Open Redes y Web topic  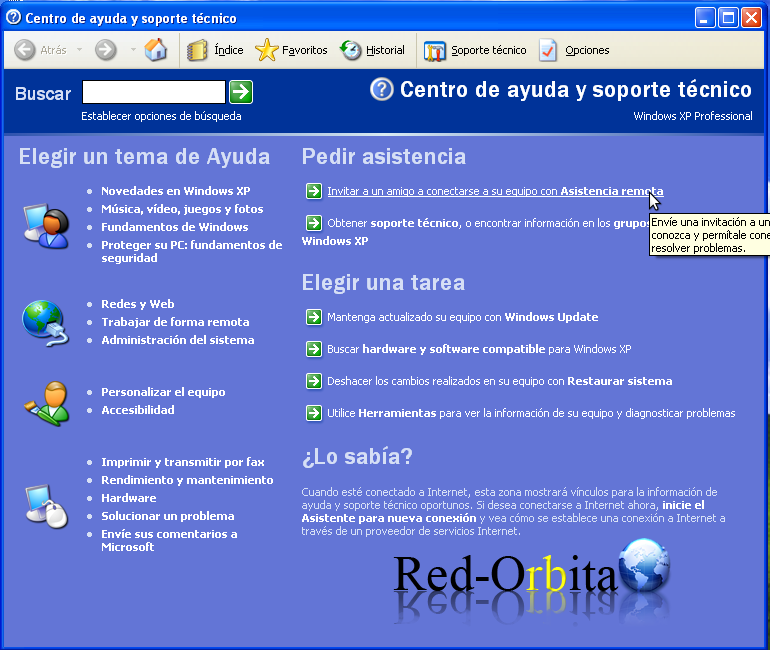[x=138, y=304]
